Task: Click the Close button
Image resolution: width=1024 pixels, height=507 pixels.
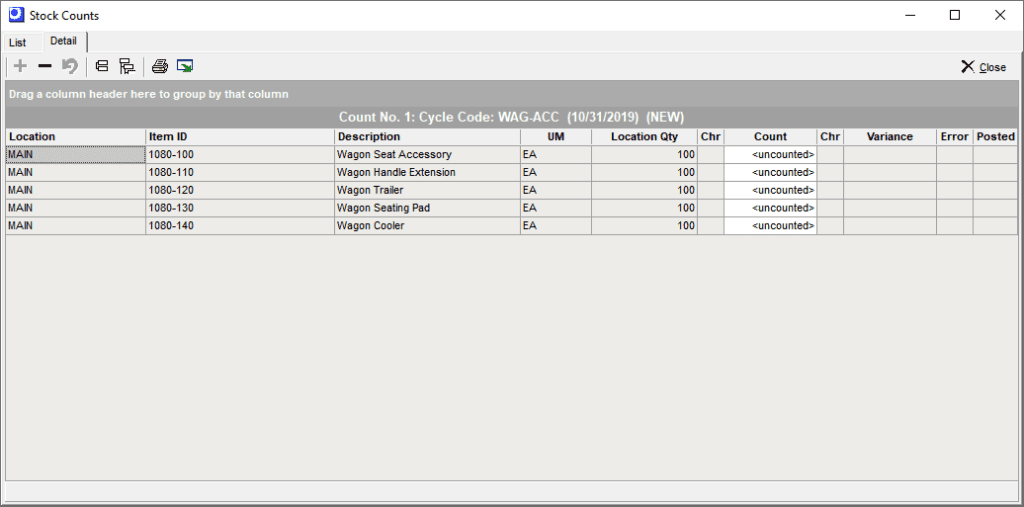Action: (984, 67)
